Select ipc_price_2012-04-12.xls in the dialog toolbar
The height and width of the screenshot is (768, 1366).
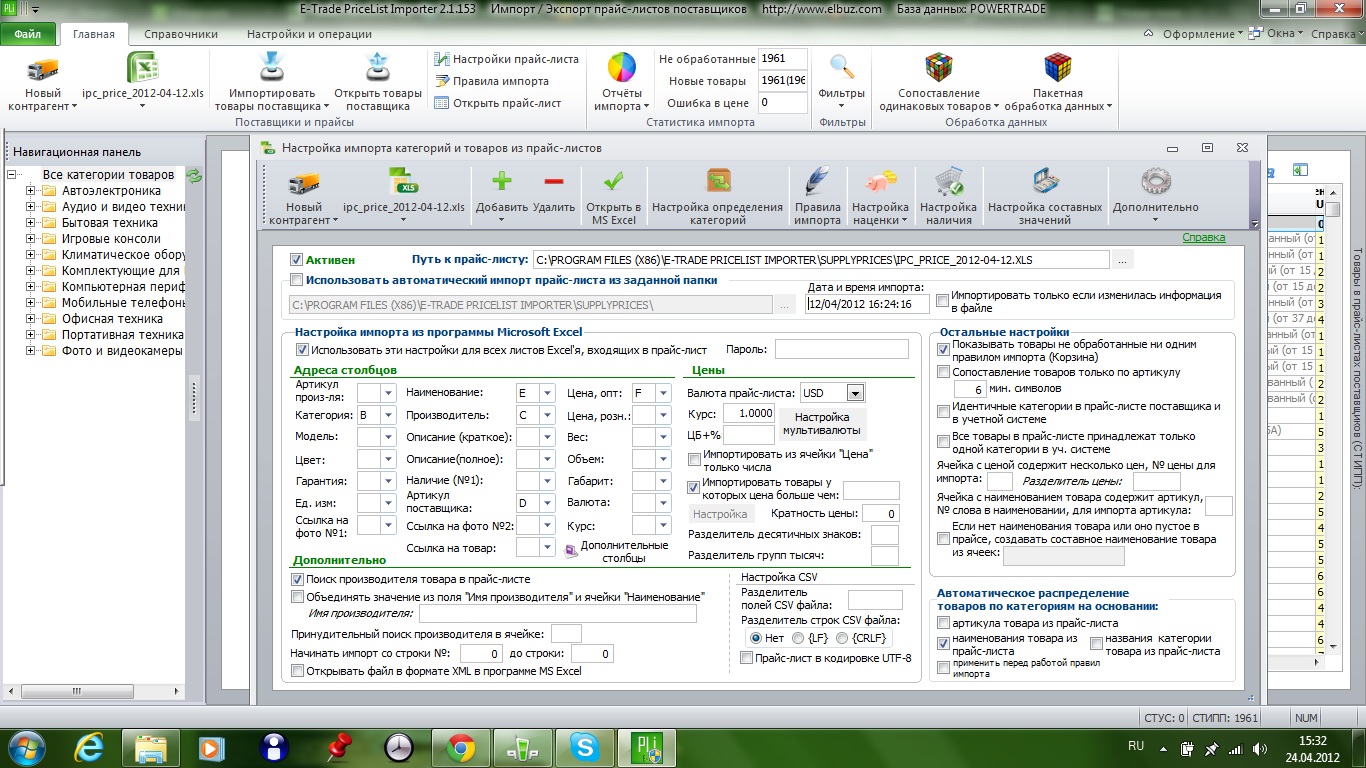click(404, 197)
